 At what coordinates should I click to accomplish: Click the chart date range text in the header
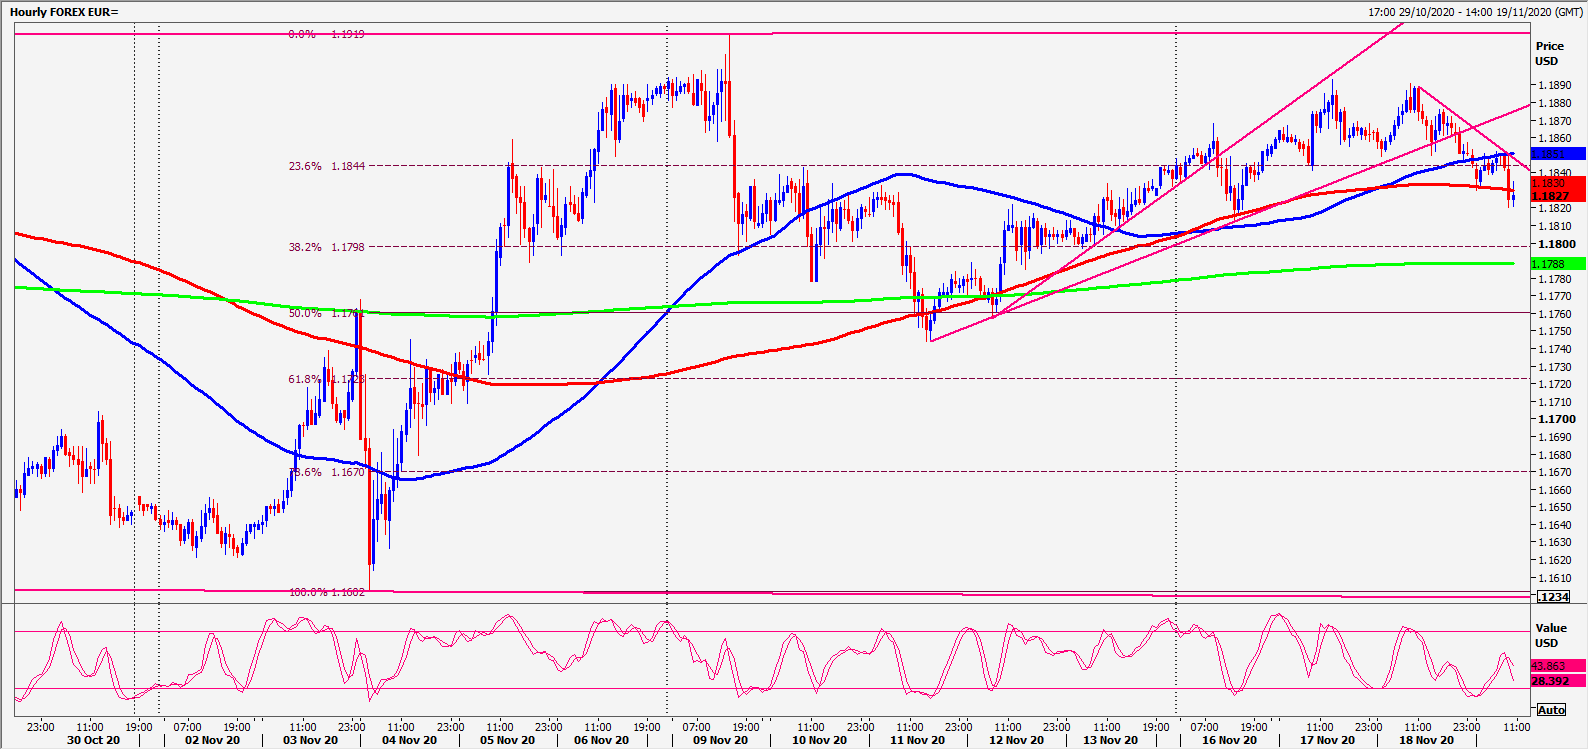[1476, 12]
